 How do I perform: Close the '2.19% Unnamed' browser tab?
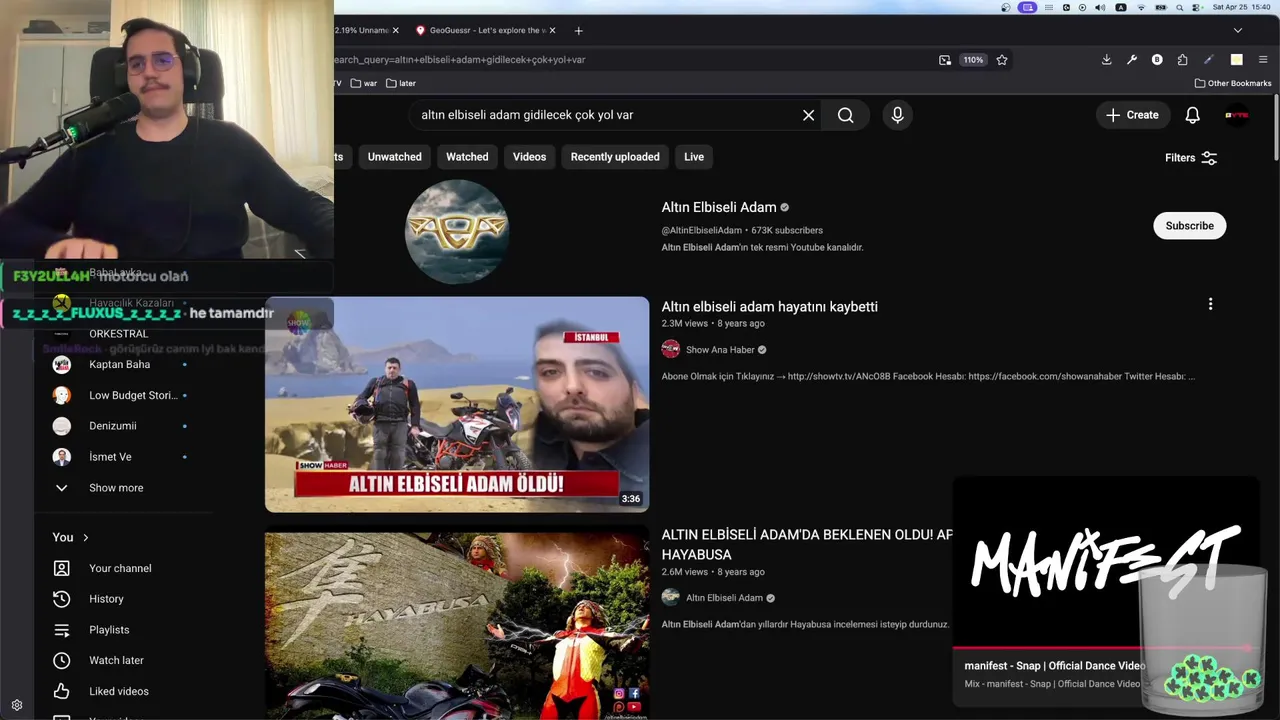395,31
